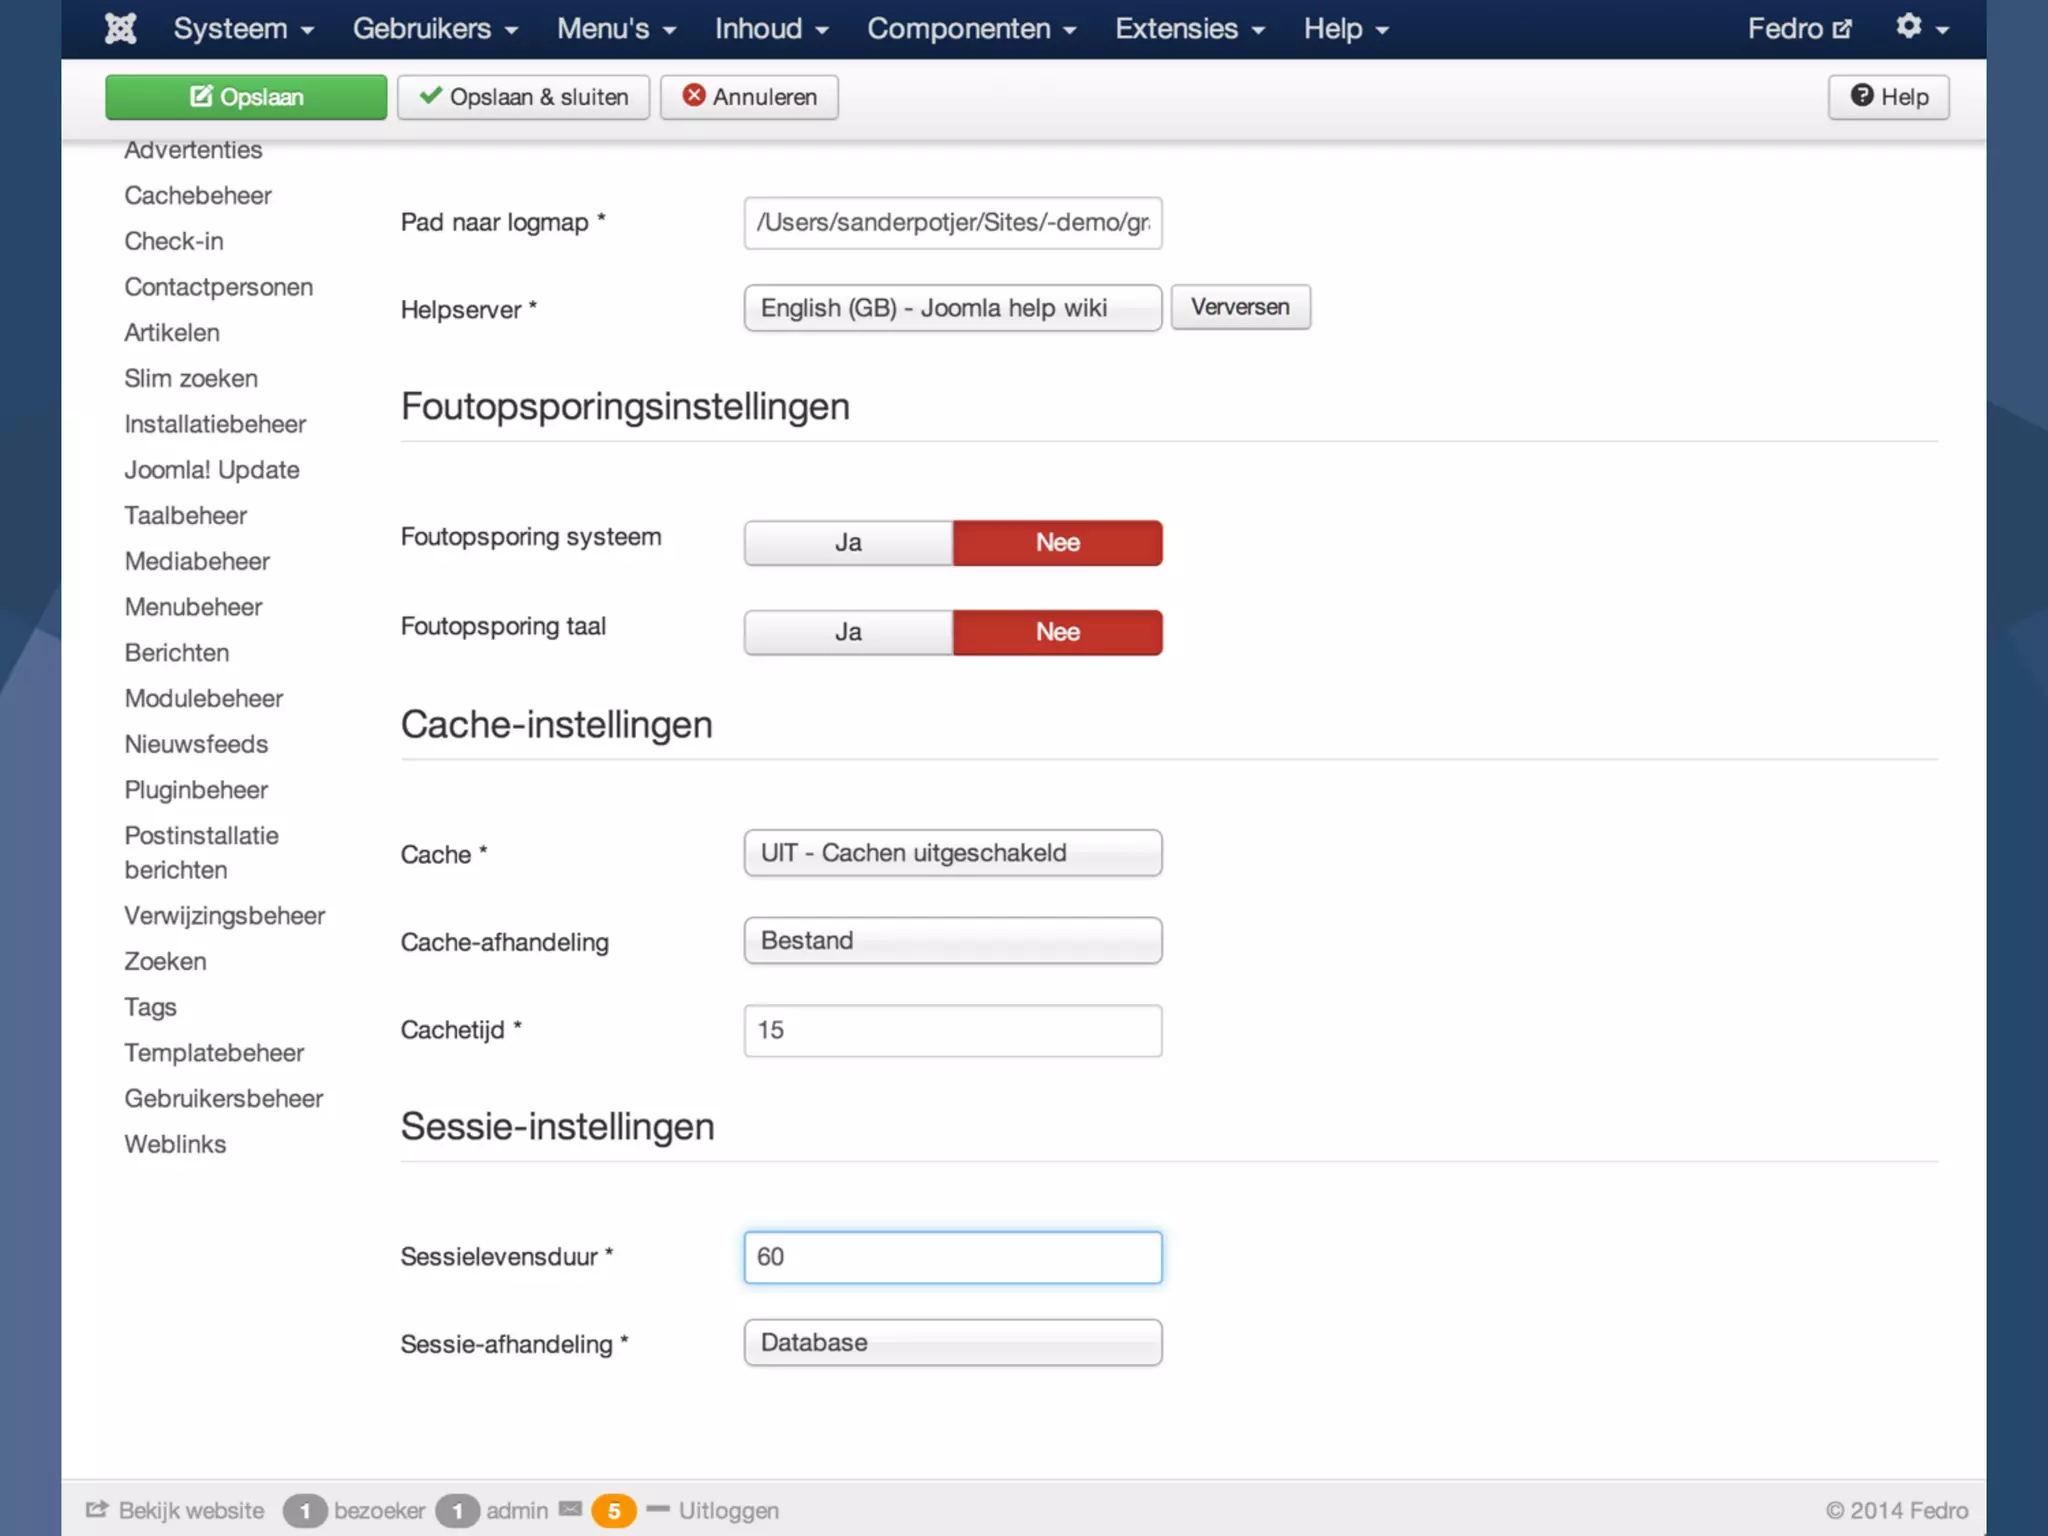Screen dimensions: 2048x1536
Task: Open the Sessie-afhandeling Database dropdown
Action: (x=952, y=1342)
